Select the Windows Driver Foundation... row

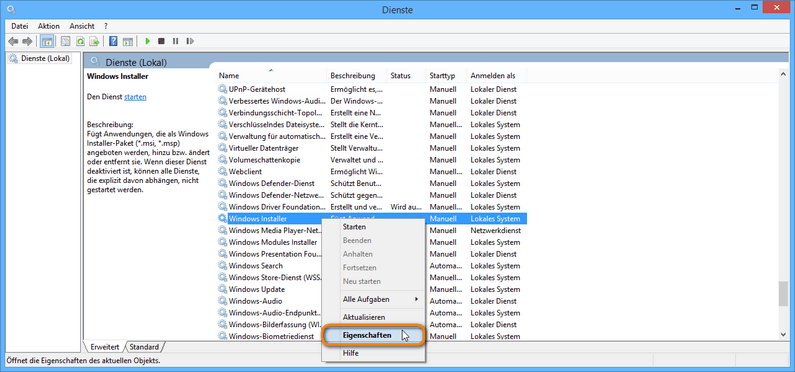372,207
